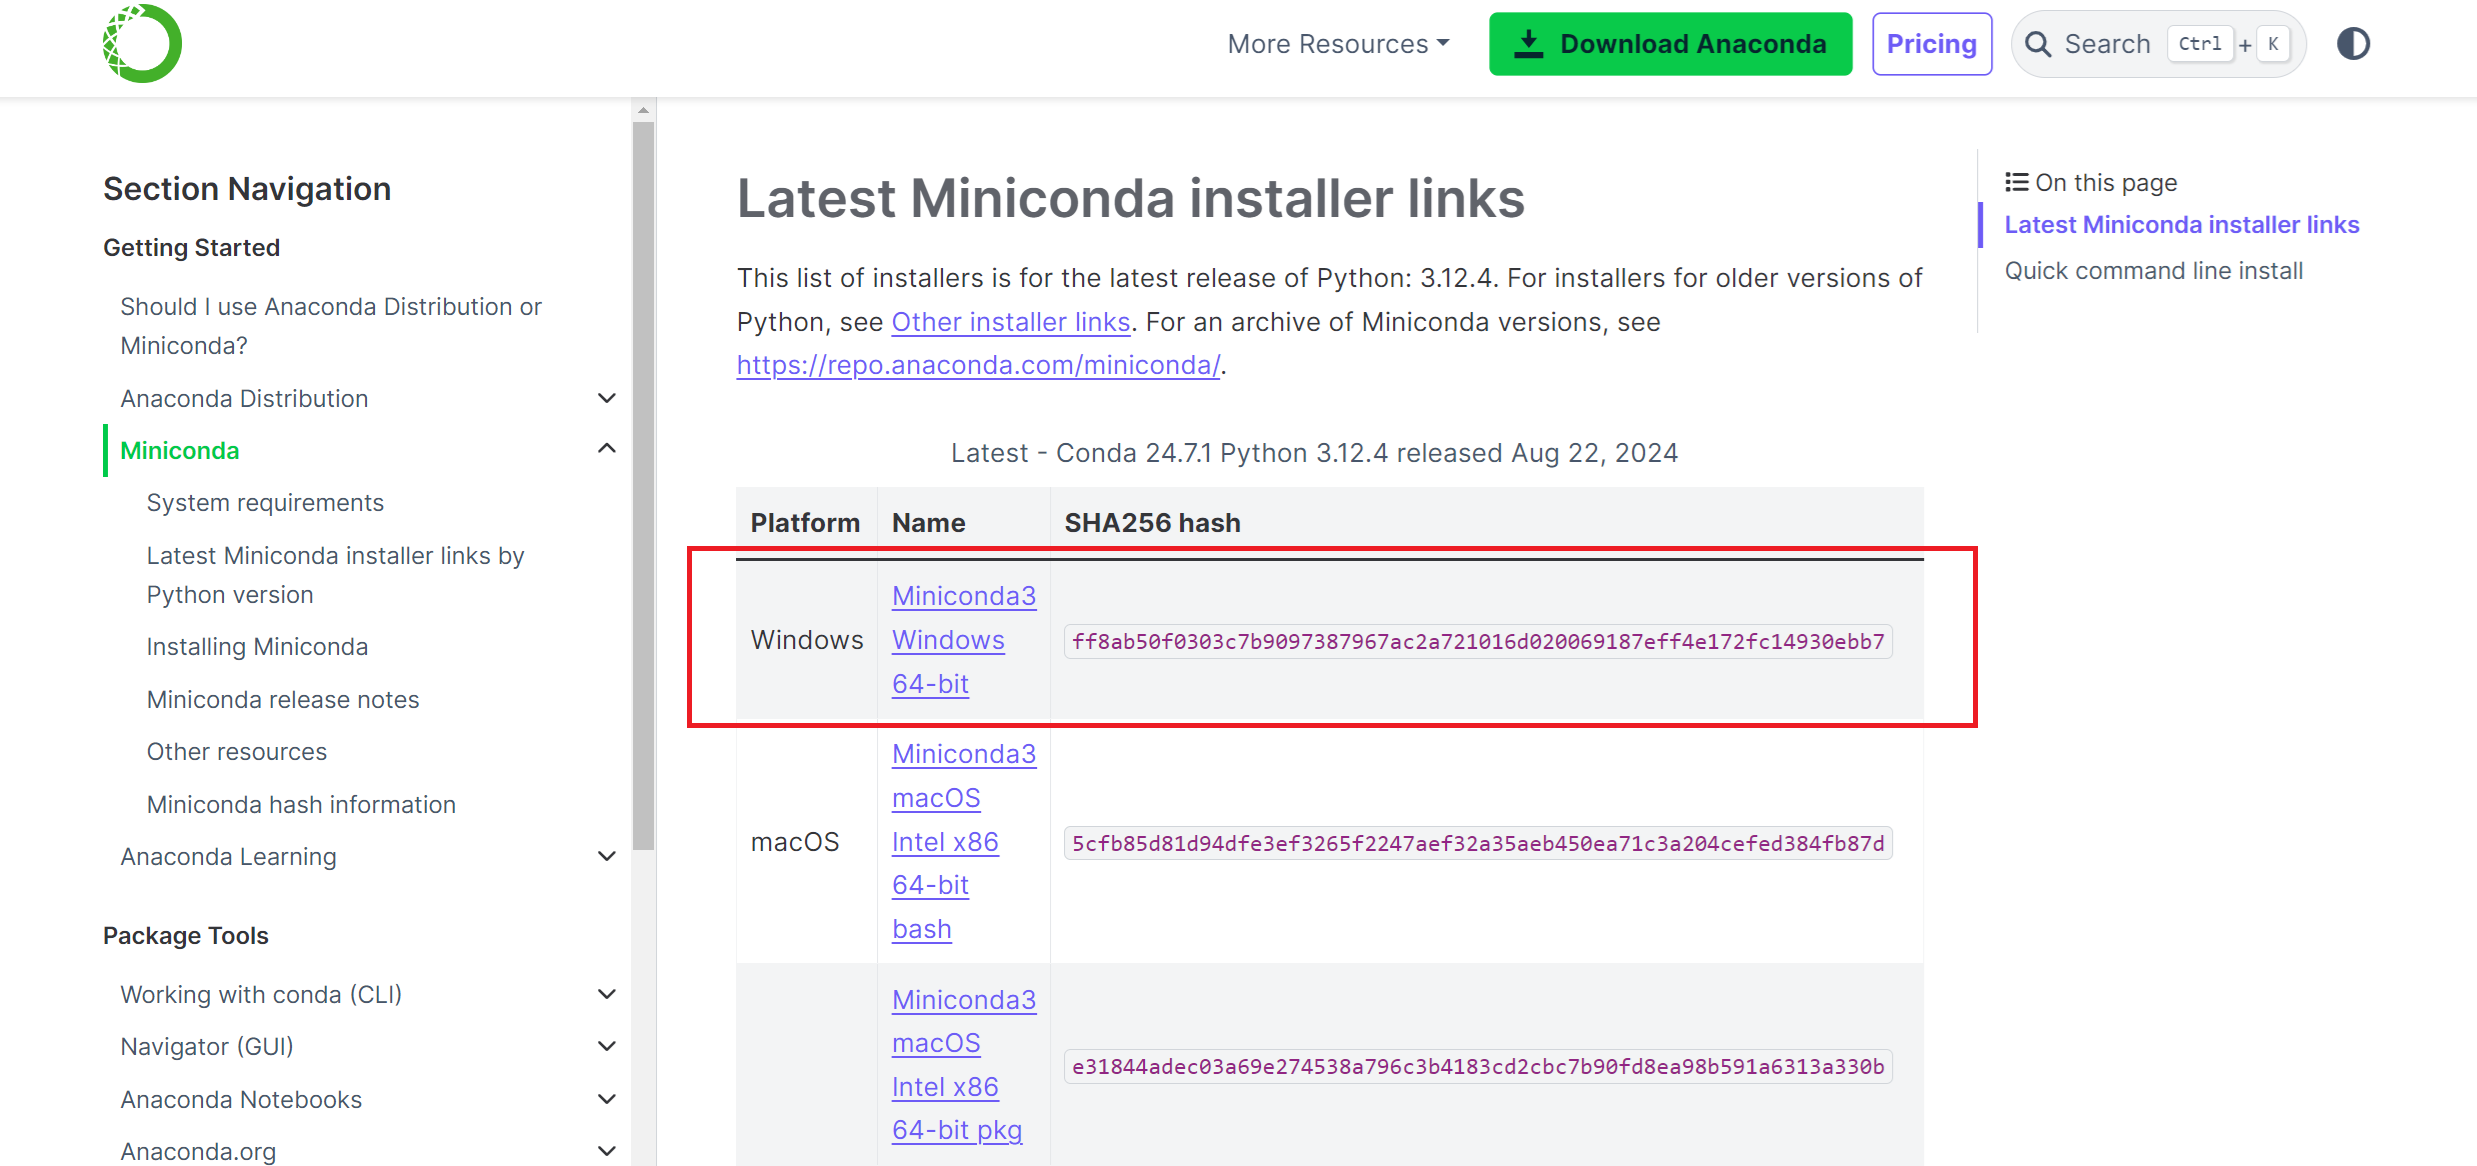Click the search magnifier icon
The image size is (2477, 1166).
click(2037, 44)
